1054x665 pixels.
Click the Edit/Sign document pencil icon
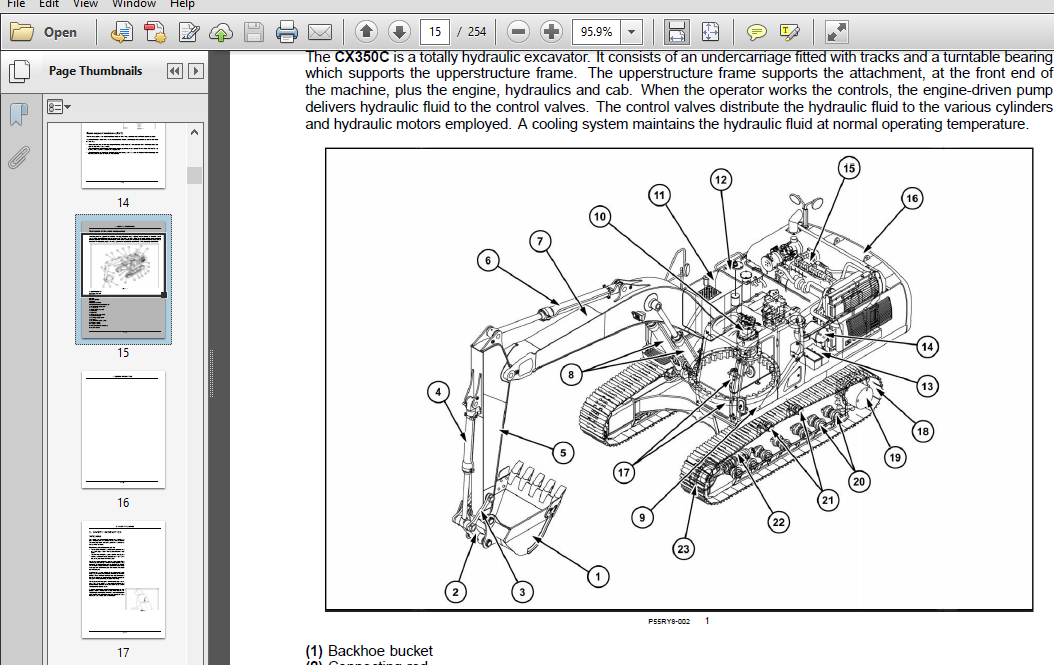pyautogui.click(x=188, y=32)
